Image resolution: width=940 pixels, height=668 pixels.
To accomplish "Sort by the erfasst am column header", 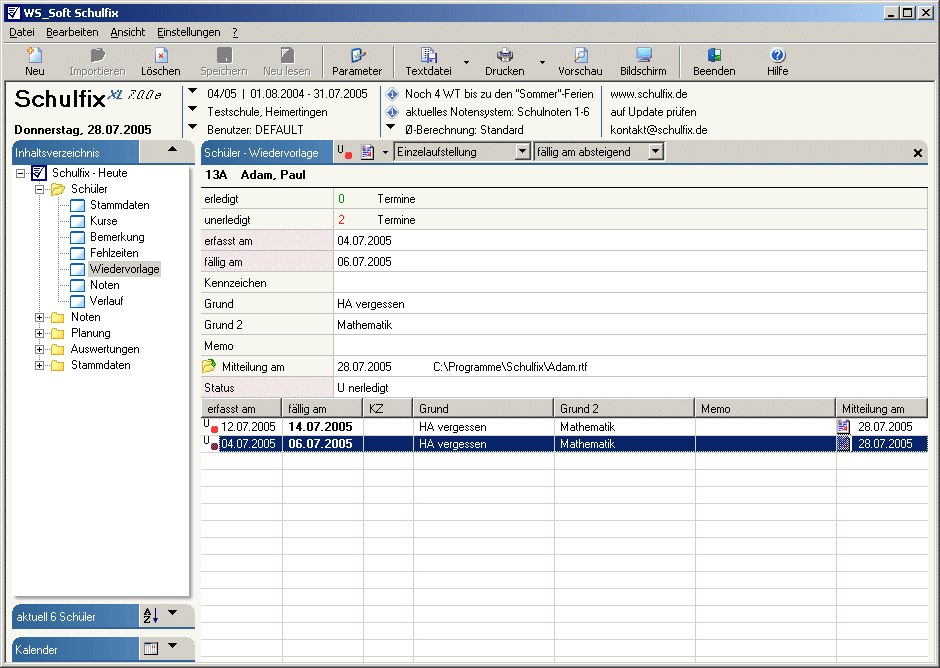I will coord(241,408).
